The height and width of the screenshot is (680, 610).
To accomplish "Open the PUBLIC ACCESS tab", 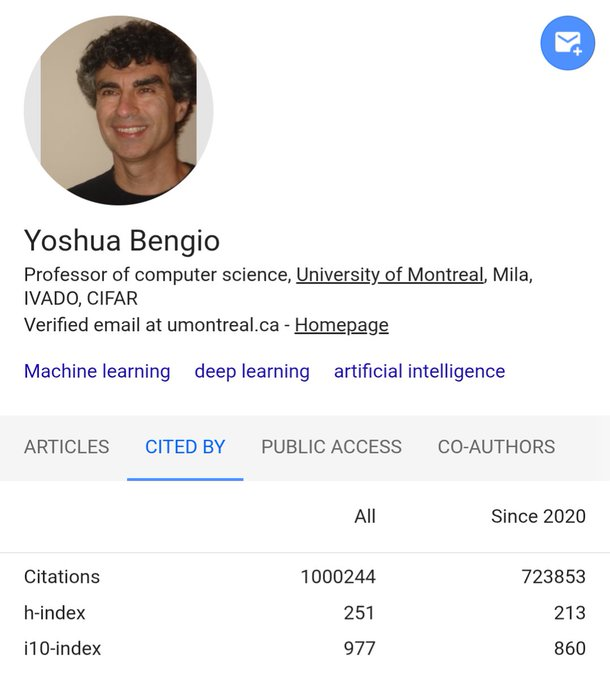I will [331, 447].
